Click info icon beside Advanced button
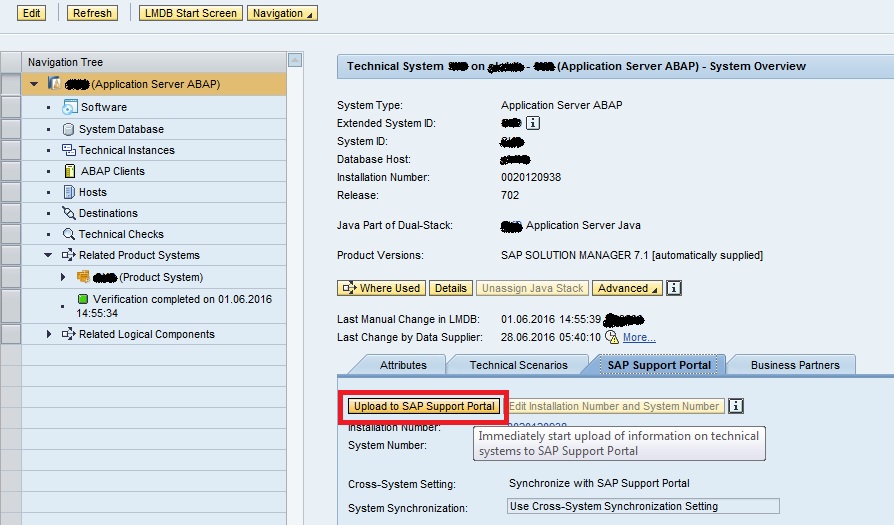This screenshot has width=894, height=525. 674,288
